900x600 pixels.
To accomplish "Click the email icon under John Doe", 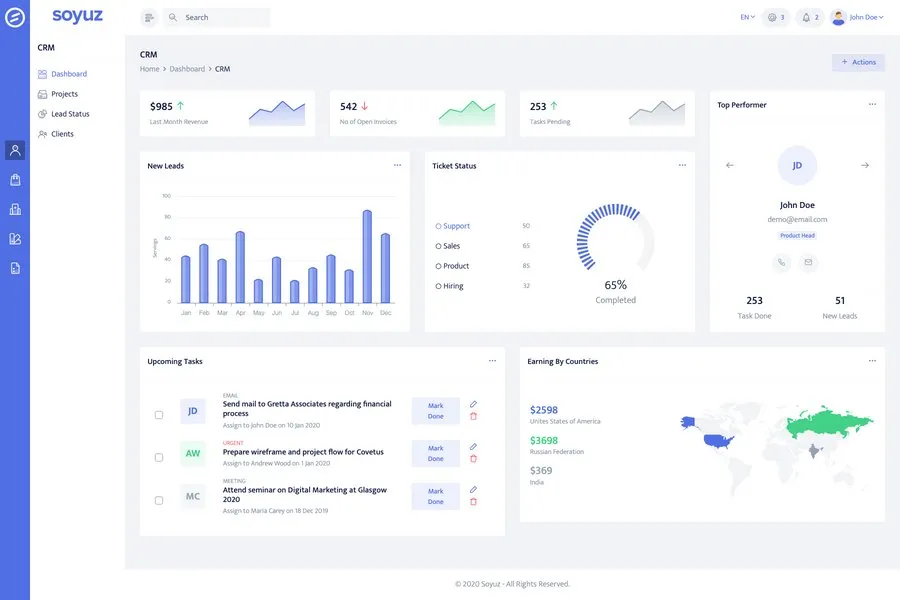I will pyautogui.click(x=809, y=263).
